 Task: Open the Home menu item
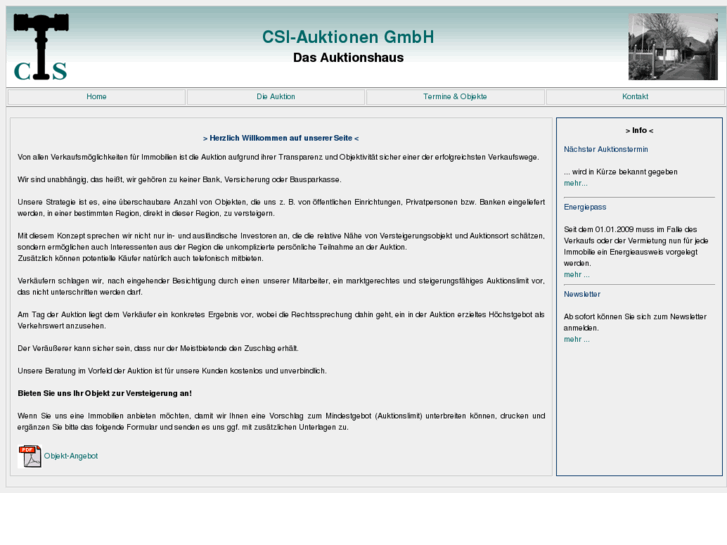[x=96, y=96]
